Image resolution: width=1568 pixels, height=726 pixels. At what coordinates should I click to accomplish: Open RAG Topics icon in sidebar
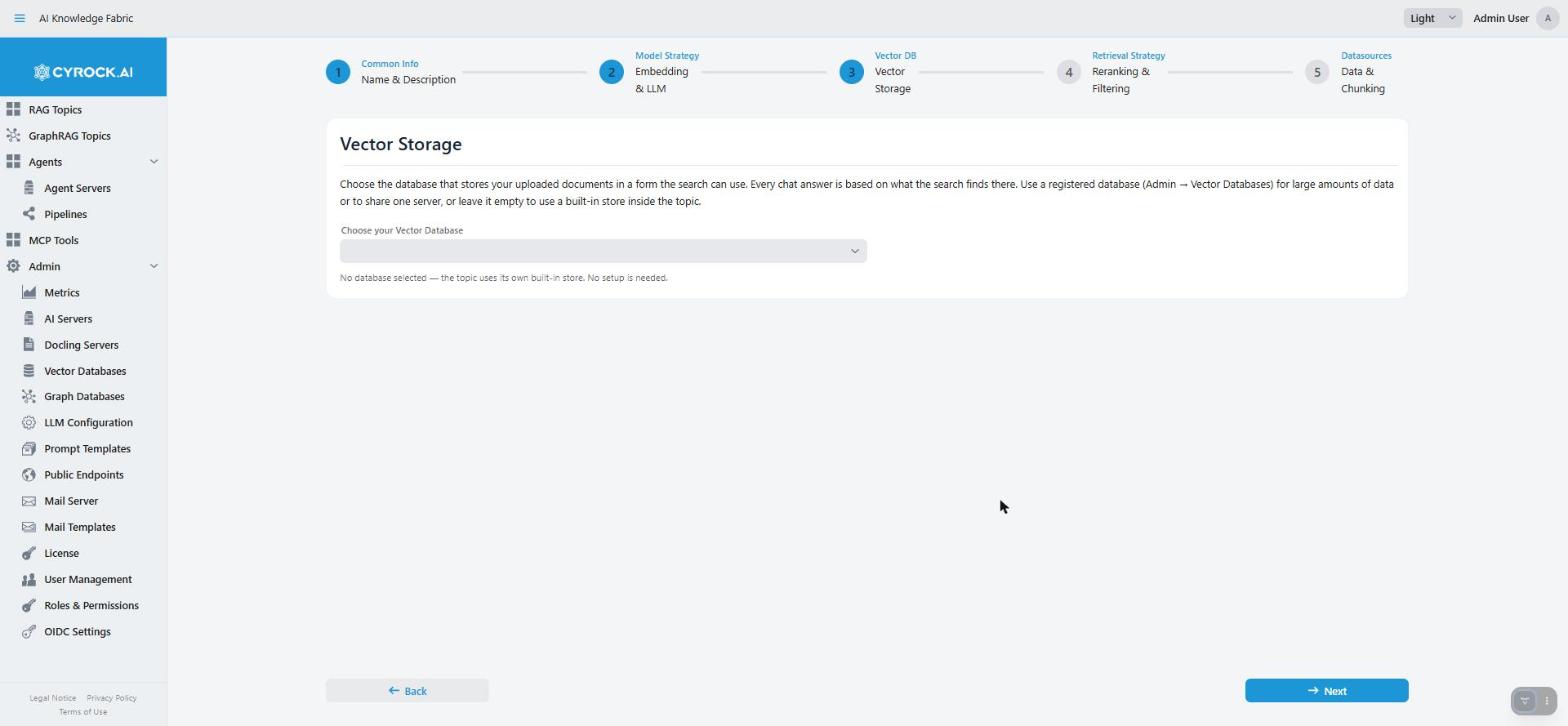point(13,110)
